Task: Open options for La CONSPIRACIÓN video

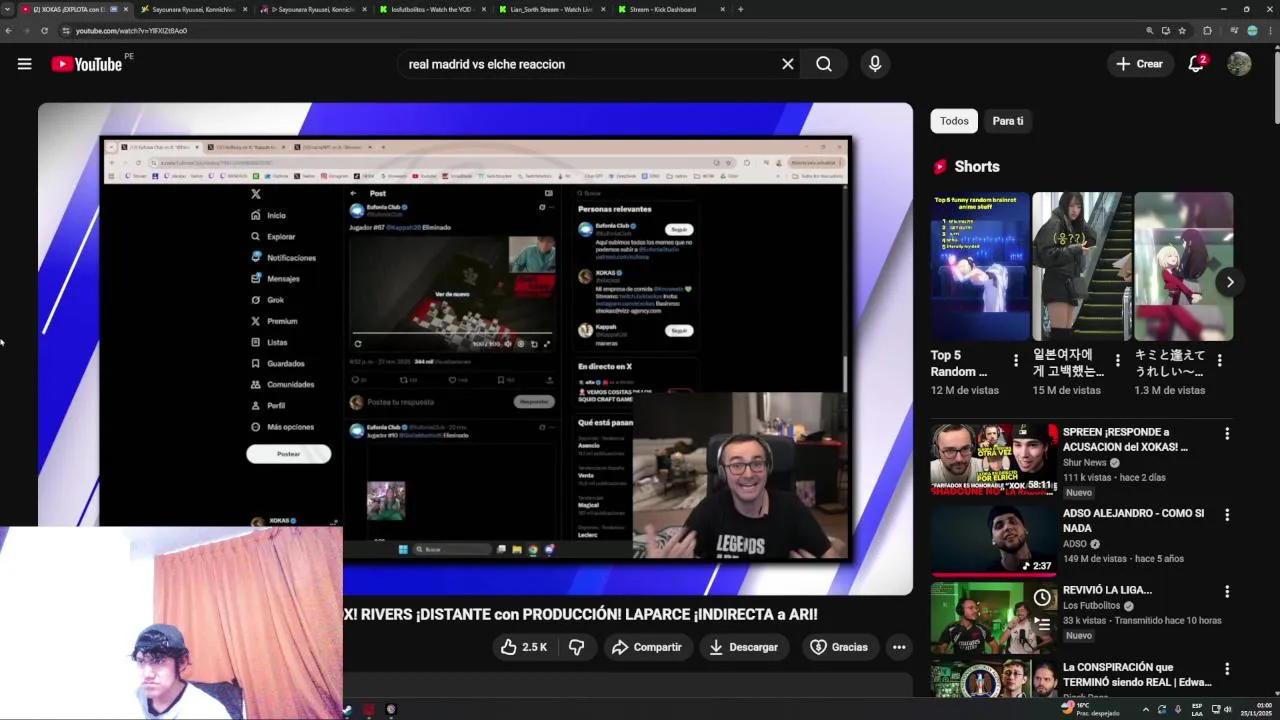Action: (1227, 669)
